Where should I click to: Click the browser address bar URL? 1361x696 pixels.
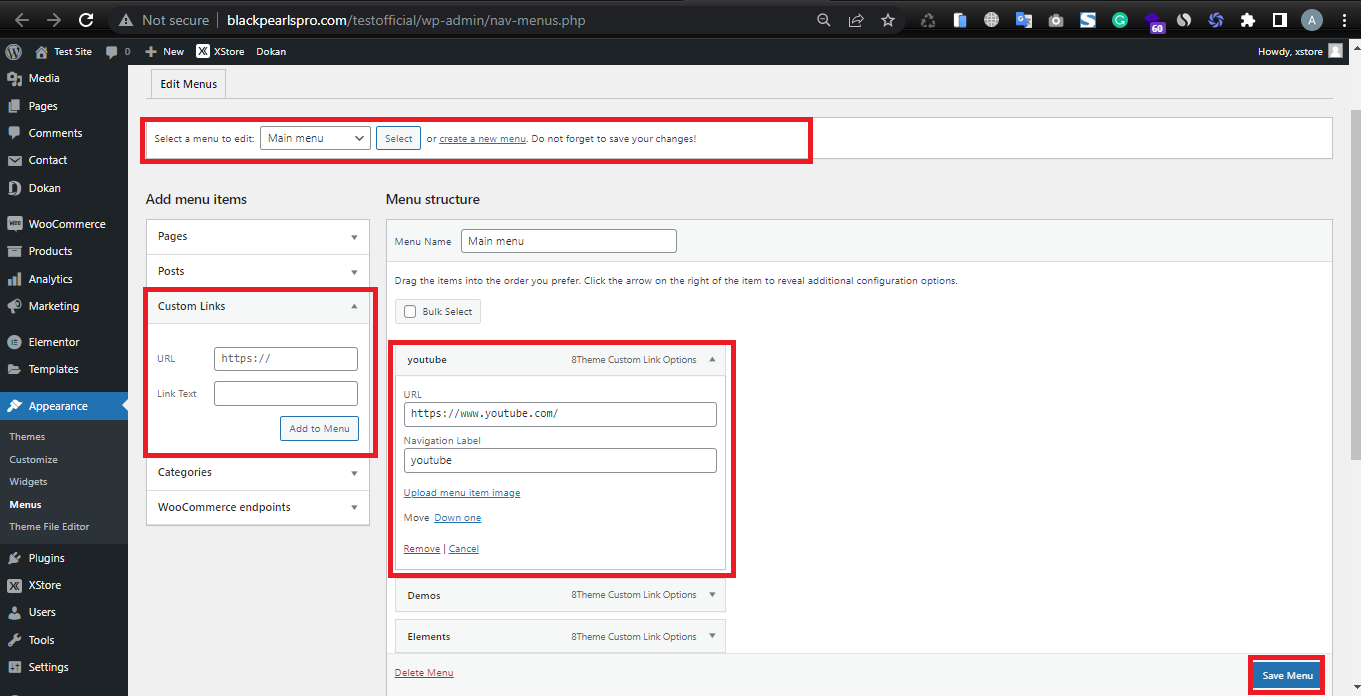tap(406, 20)
